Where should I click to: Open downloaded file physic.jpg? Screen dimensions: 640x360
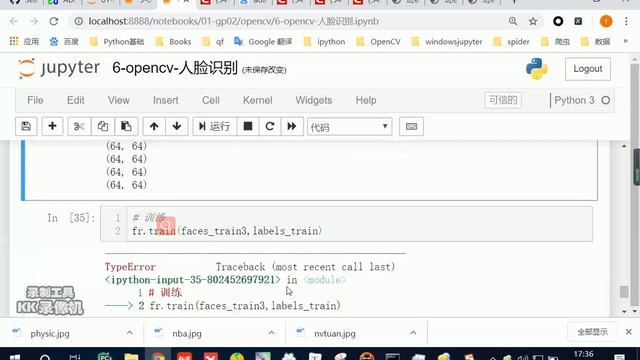(x=50, y=333)
